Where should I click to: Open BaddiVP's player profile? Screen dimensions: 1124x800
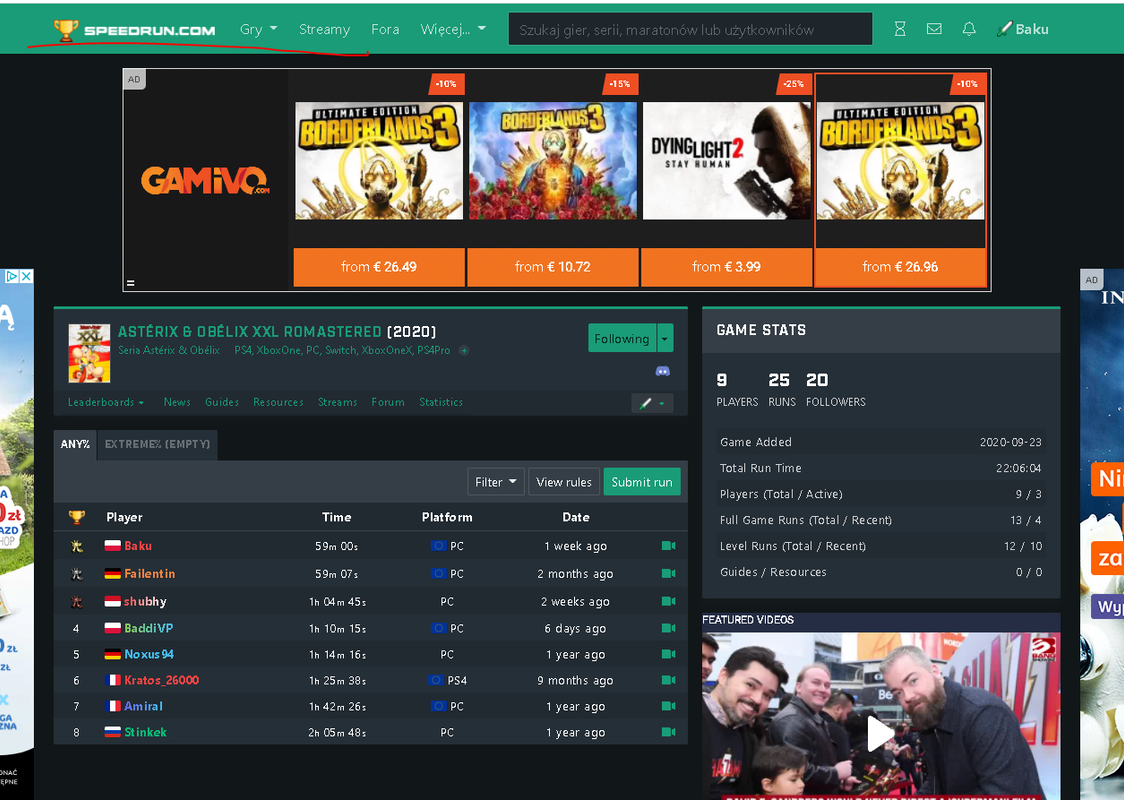pyautogui.click(x=148, y=628)
